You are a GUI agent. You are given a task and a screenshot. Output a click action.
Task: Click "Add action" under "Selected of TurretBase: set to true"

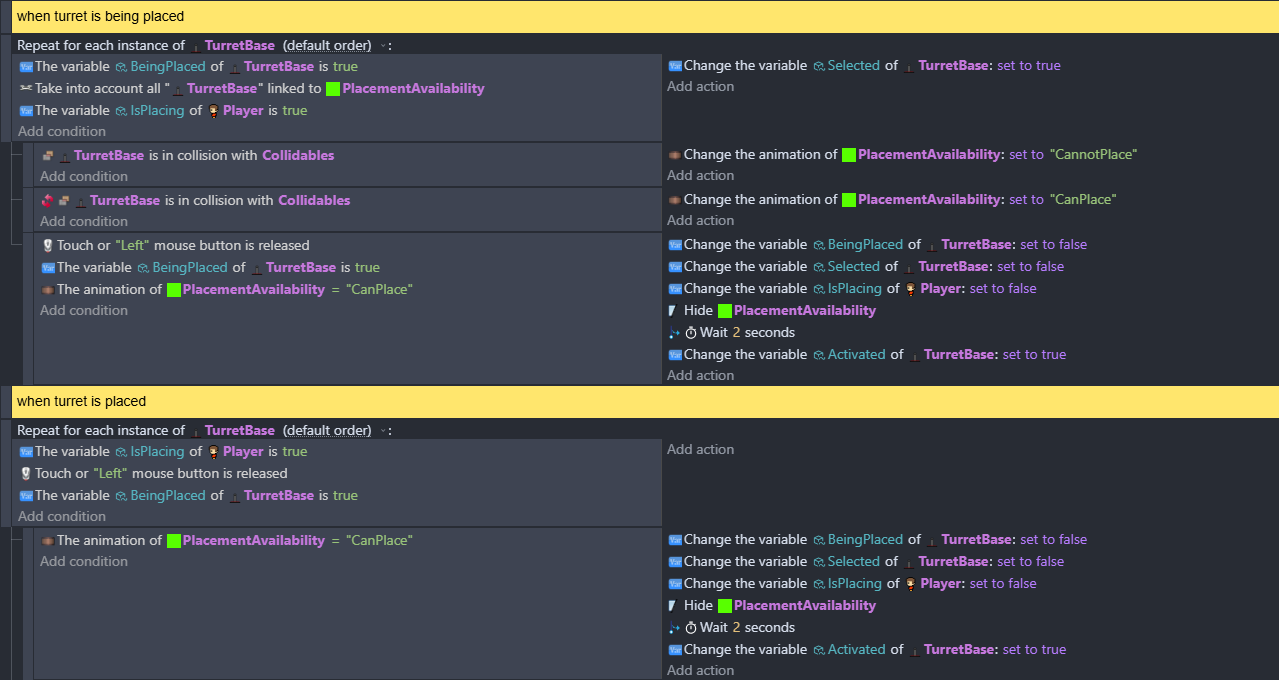(700, 86)
